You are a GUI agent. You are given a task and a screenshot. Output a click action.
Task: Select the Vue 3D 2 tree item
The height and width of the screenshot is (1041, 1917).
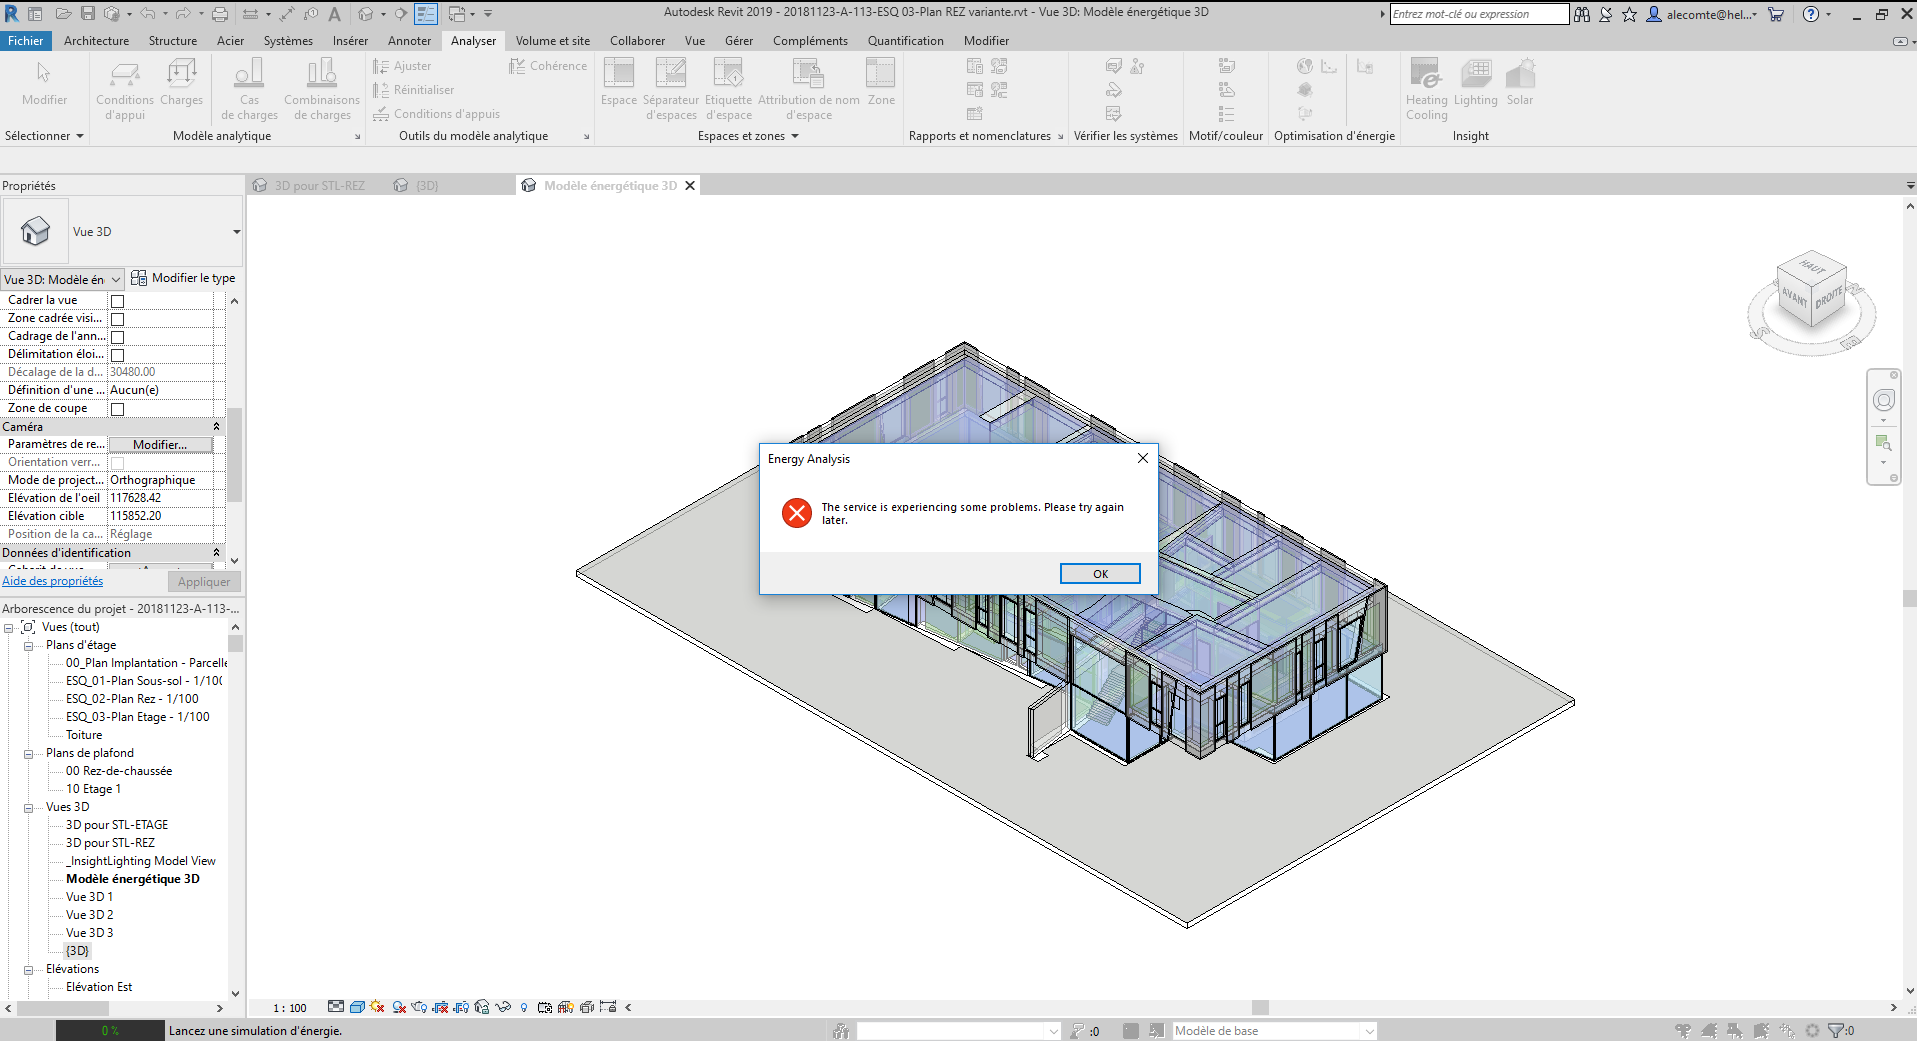90,915
